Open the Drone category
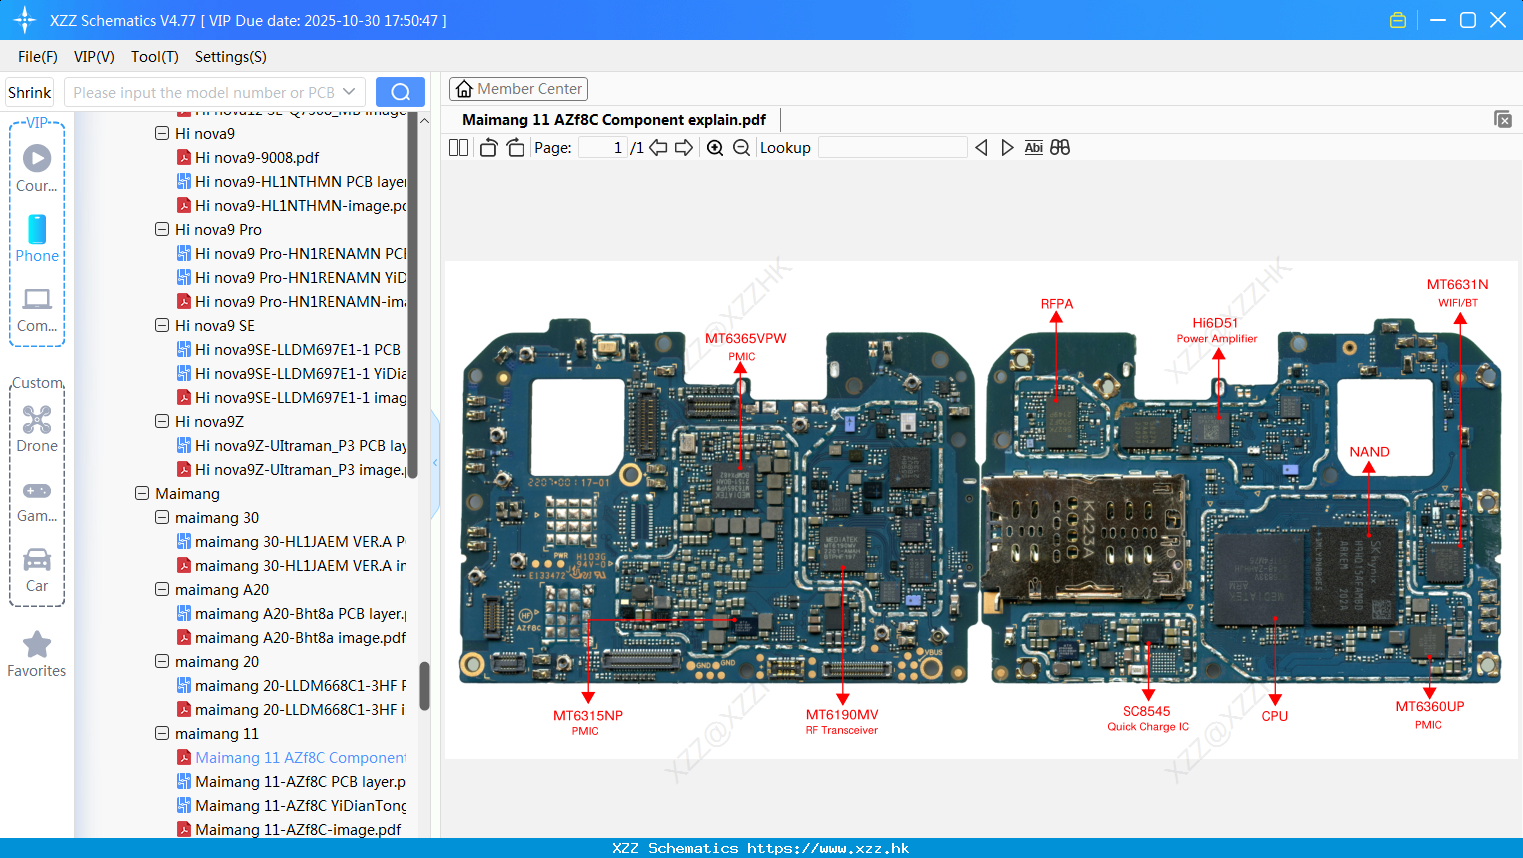Image resolution: width=1523 pixels, height=858 pixels. (37, 428)
